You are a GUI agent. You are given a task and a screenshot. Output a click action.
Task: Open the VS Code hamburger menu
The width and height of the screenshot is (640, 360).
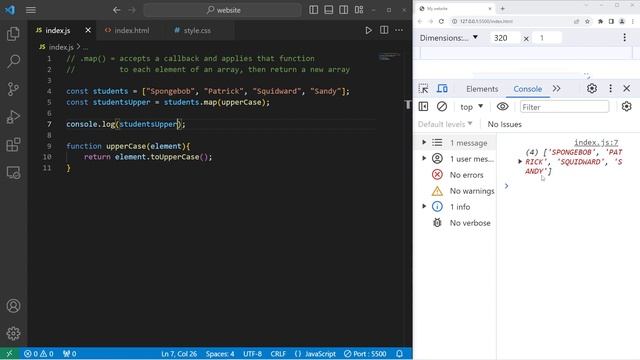point(31,10)
